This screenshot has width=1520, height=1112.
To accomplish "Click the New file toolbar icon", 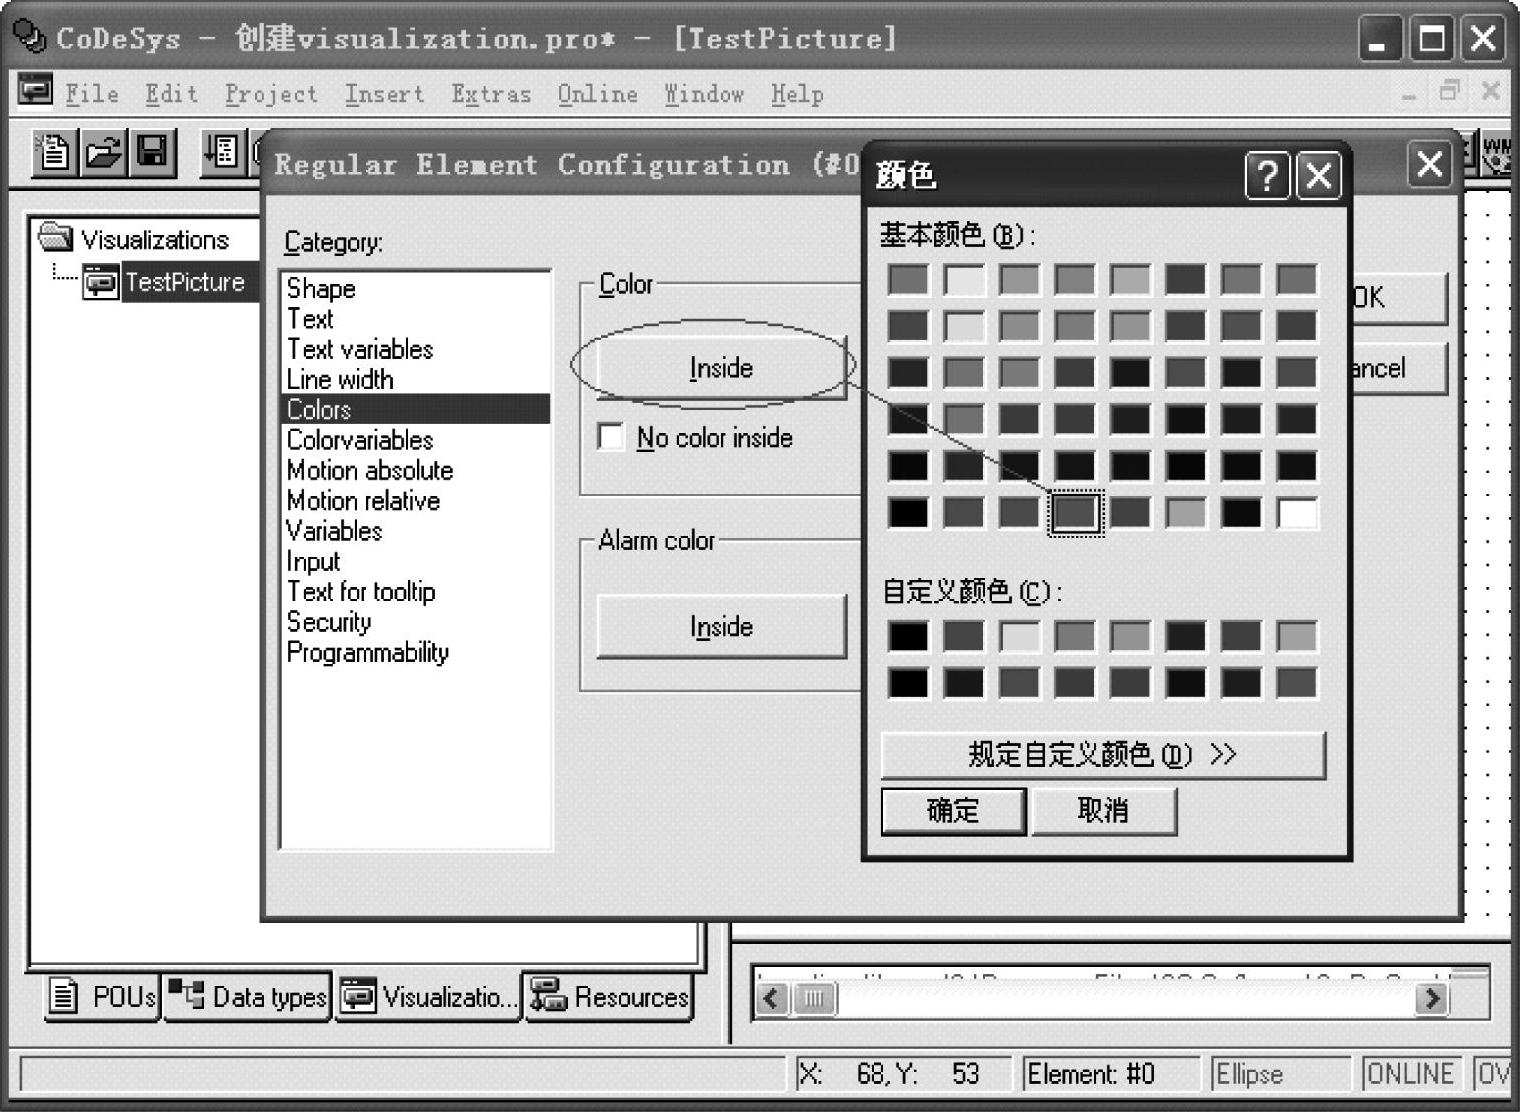I will [55, 153].
